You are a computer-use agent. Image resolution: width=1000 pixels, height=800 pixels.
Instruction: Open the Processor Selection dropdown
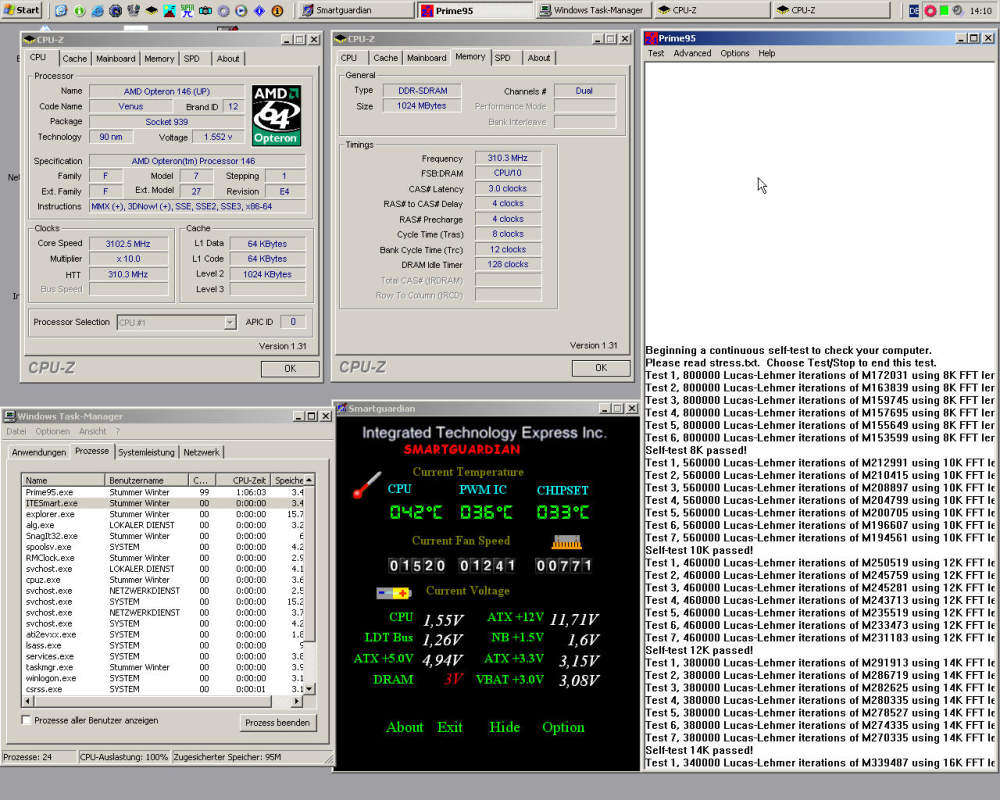(x=229, y=322)
